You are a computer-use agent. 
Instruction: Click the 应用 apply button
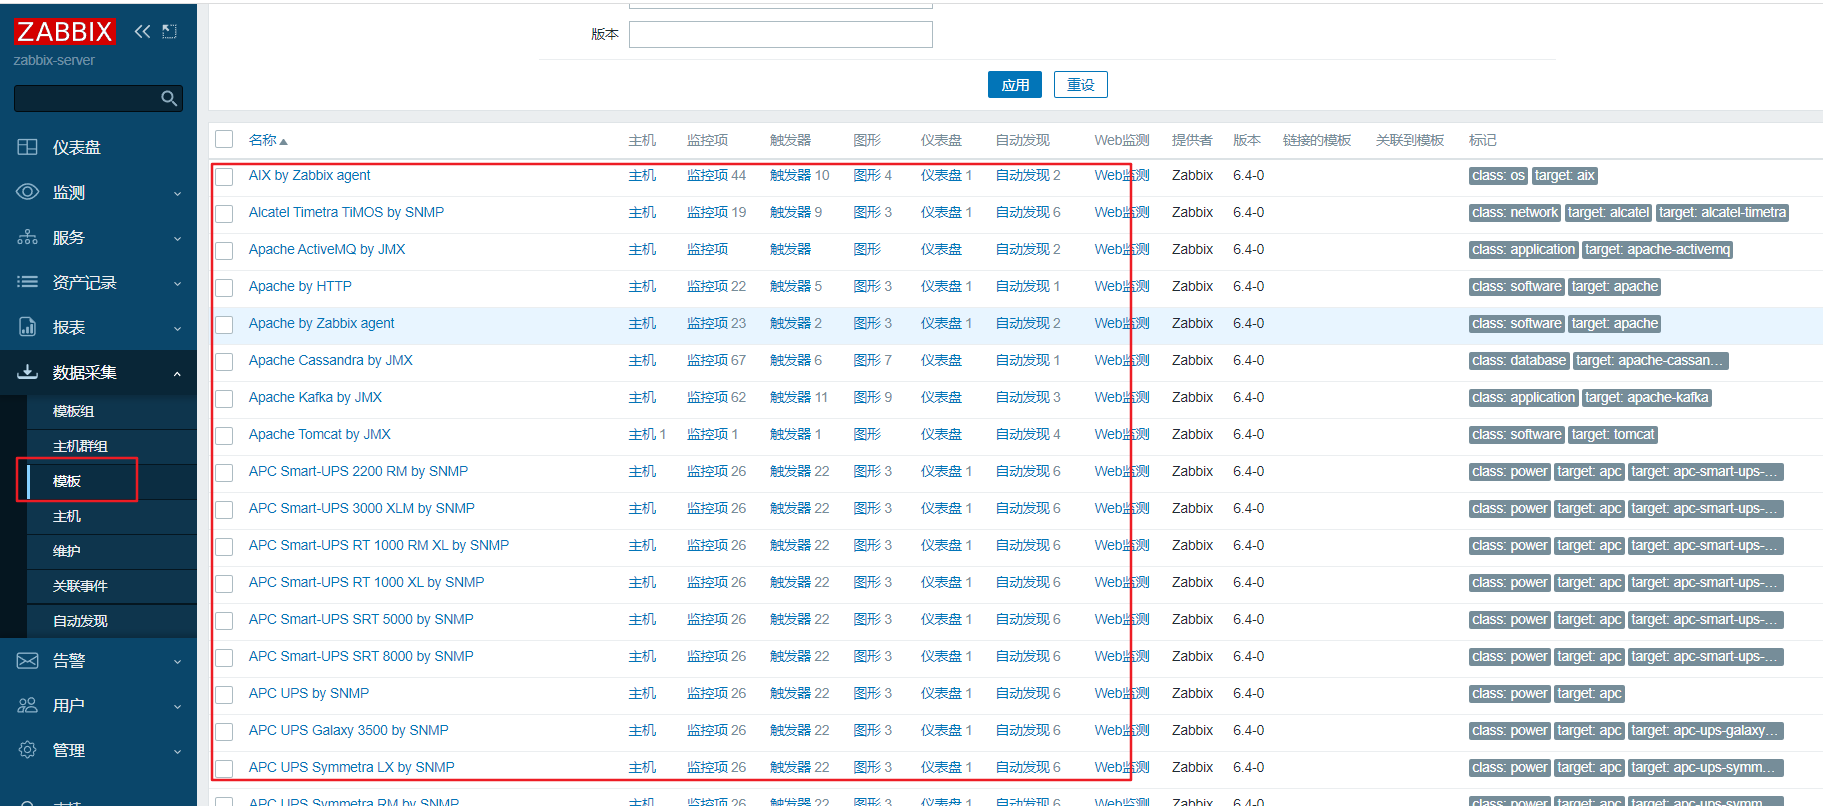(x=1015, y=85)
